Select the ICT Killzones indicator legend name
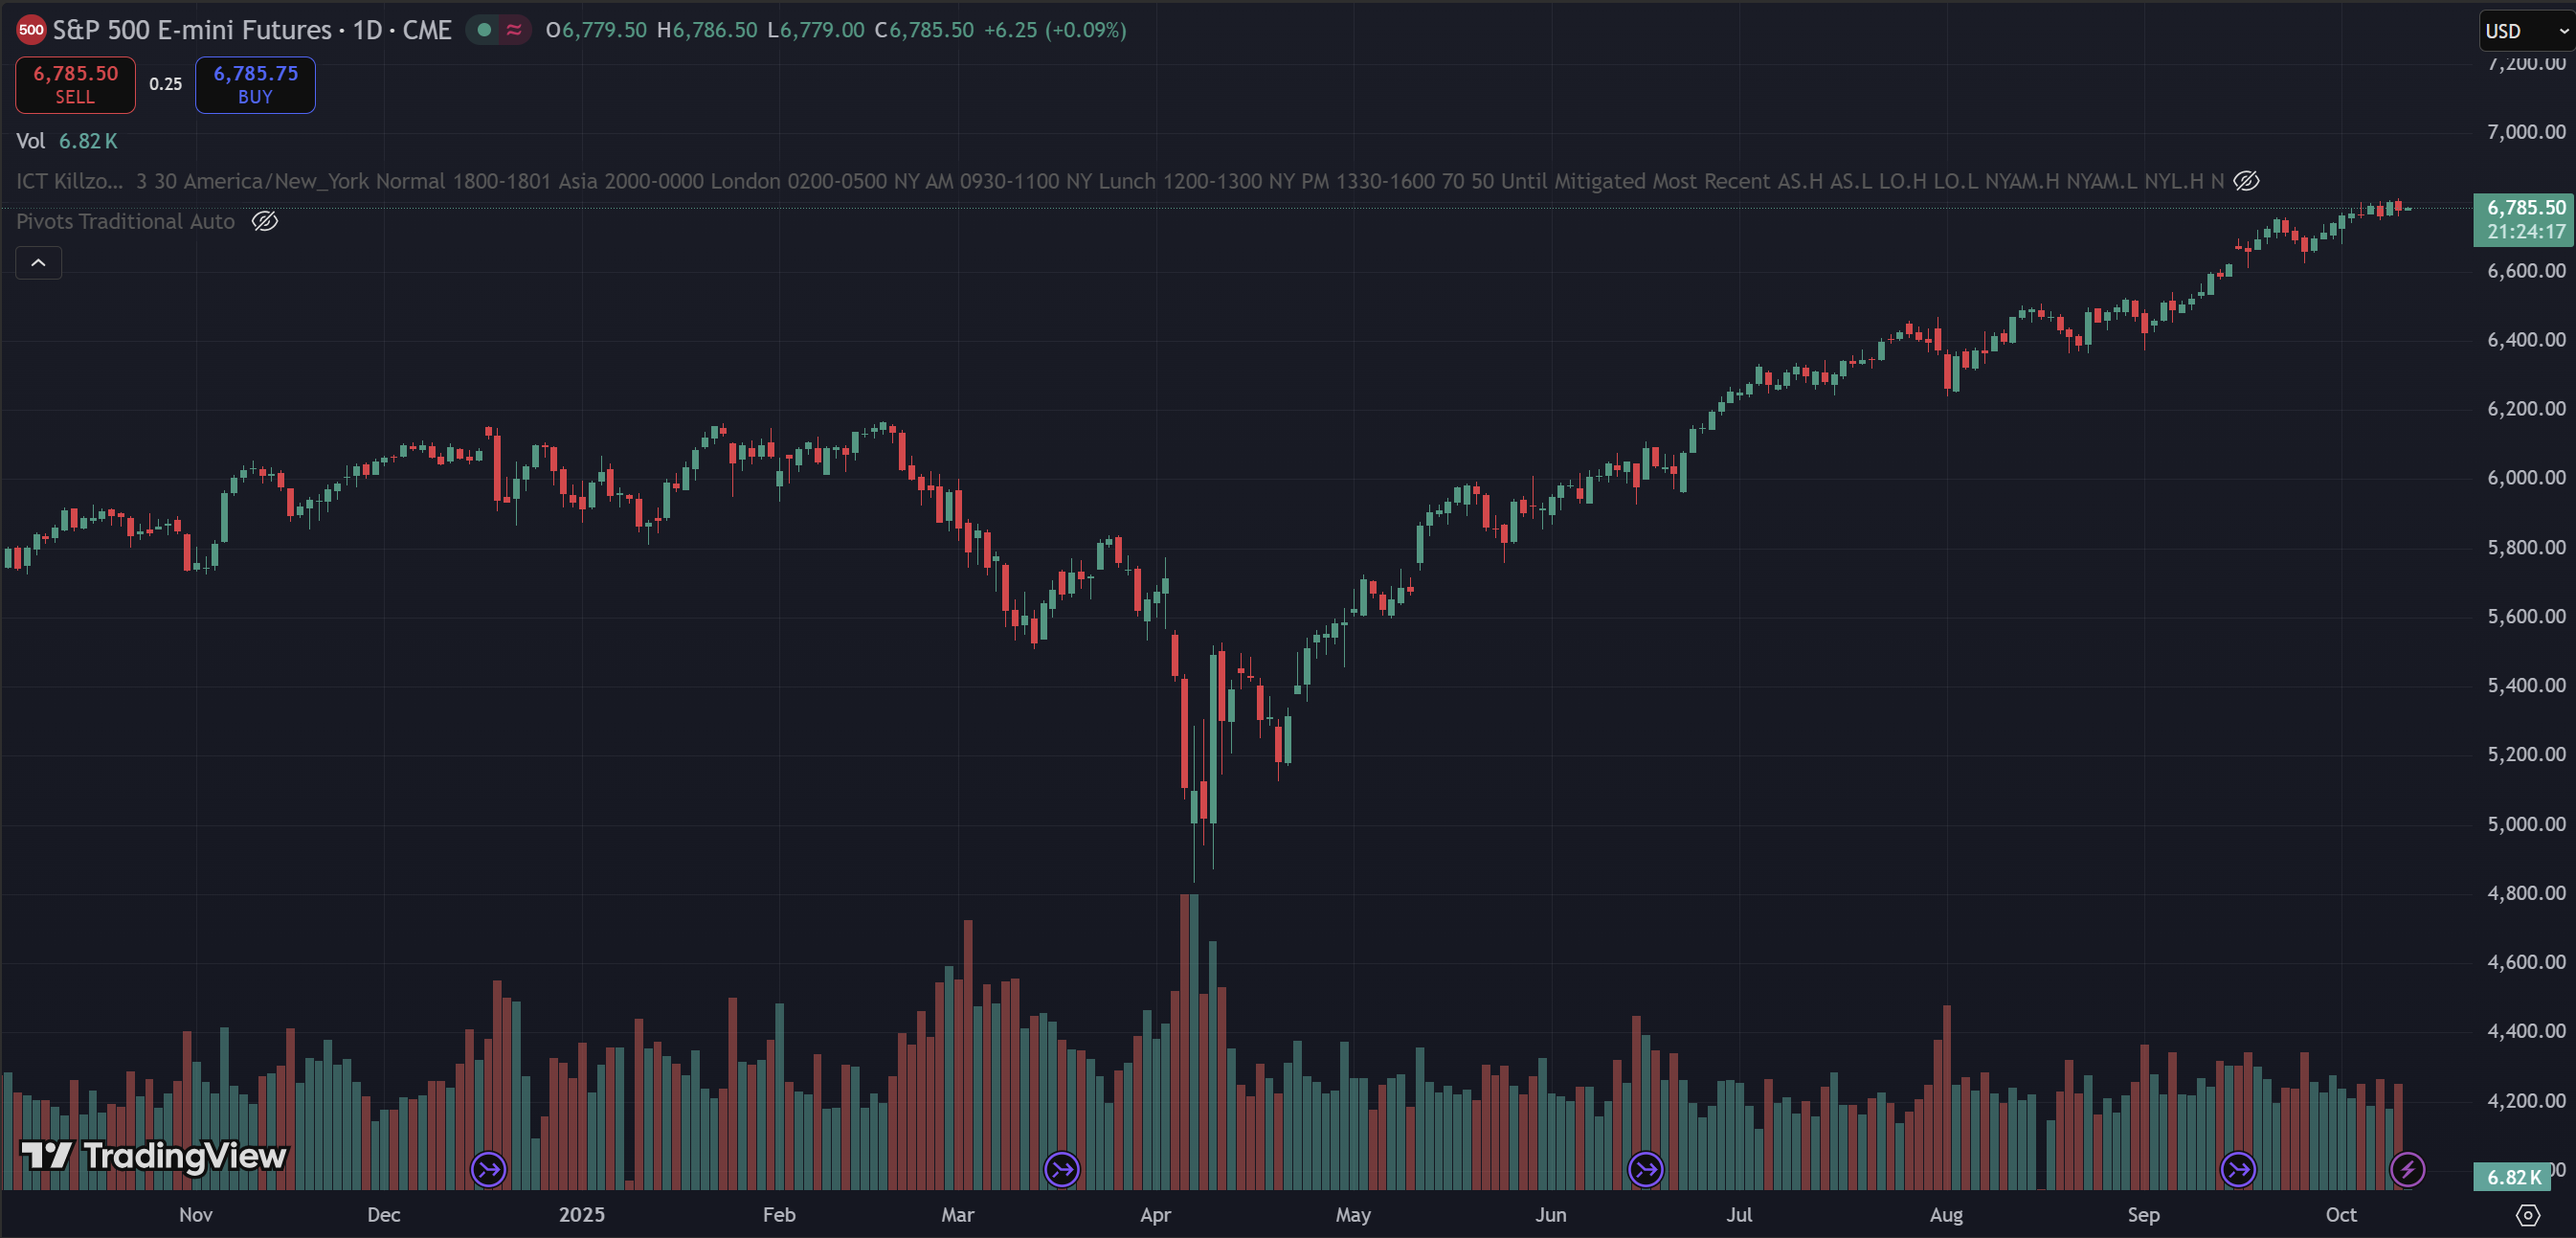Image resolution: width=2576 pixels, height=1238 pixels. (x=69, y=181)
